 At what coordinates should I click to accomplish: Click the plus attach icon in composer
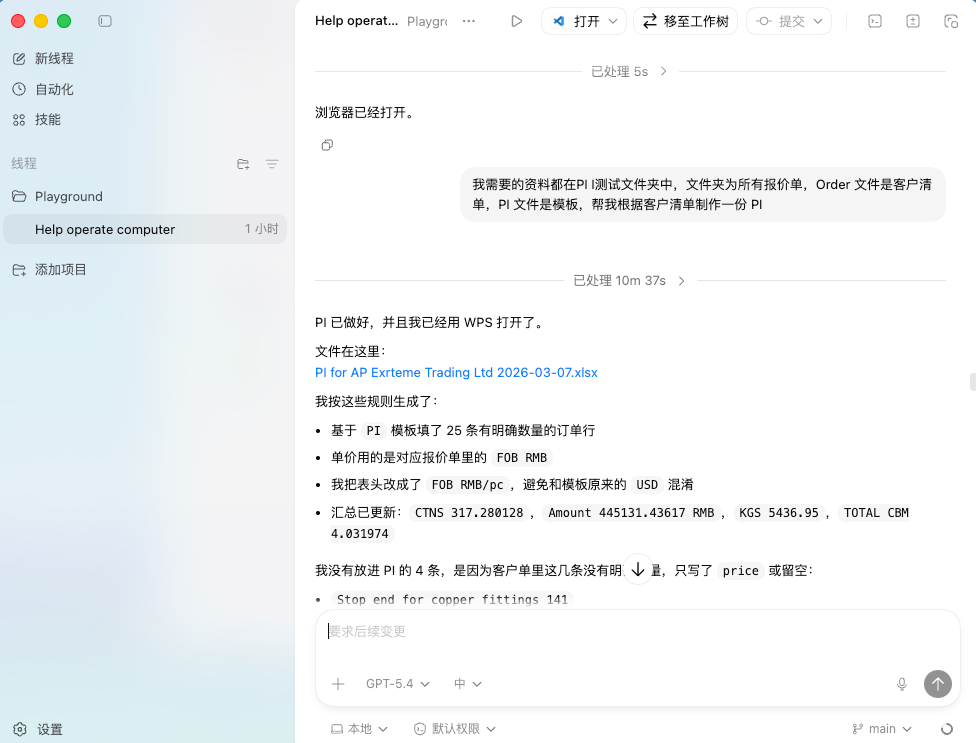[x=338, y=684]
